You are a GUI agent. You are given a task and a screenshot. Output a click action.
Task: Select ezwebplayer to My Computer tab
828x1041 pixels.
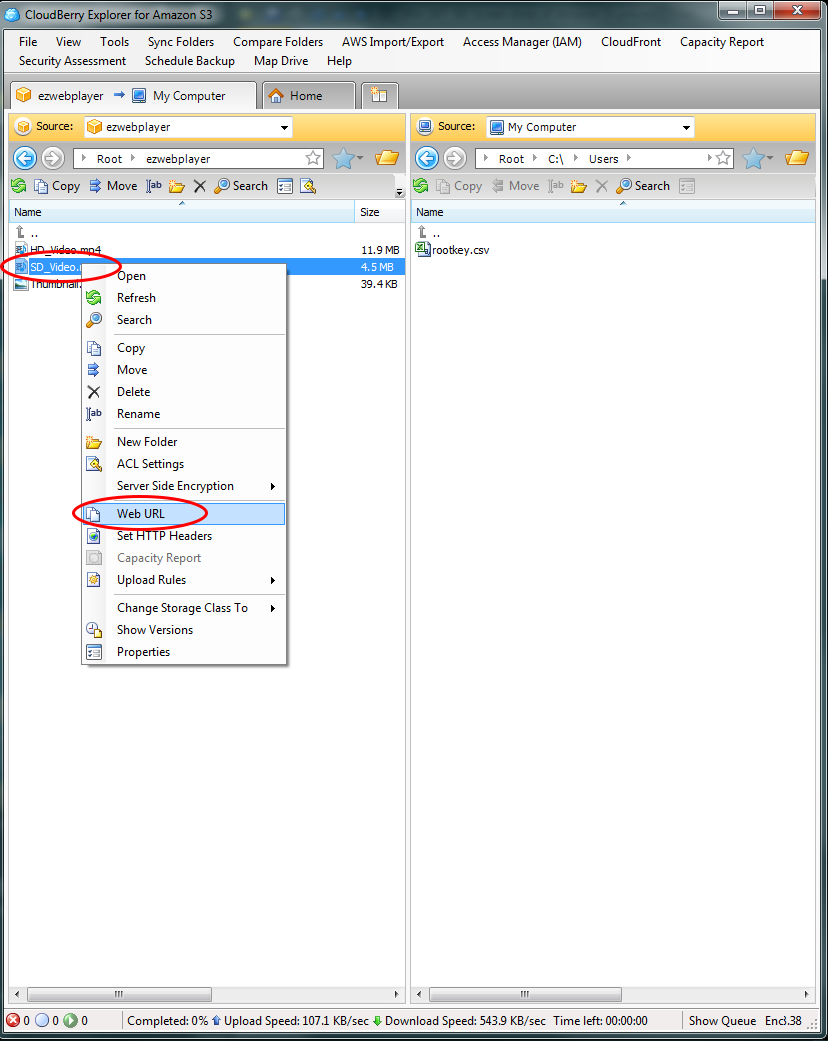click(x=133, y=96)
